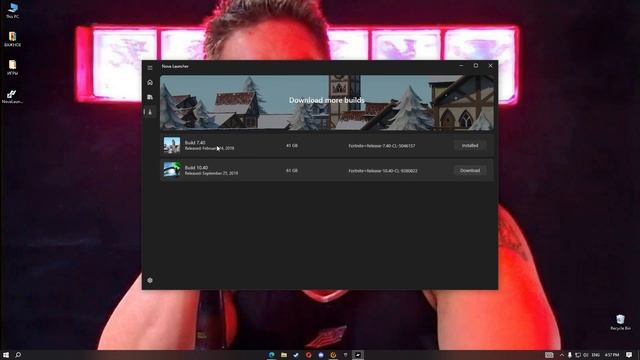Select the downloads icon in the sidebar

pos(150,112)
